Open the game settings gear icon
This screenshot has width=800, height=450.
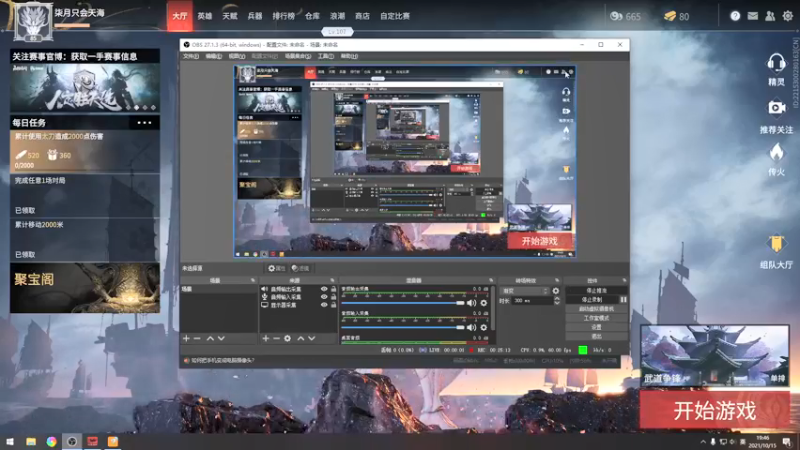pos(786,16)
